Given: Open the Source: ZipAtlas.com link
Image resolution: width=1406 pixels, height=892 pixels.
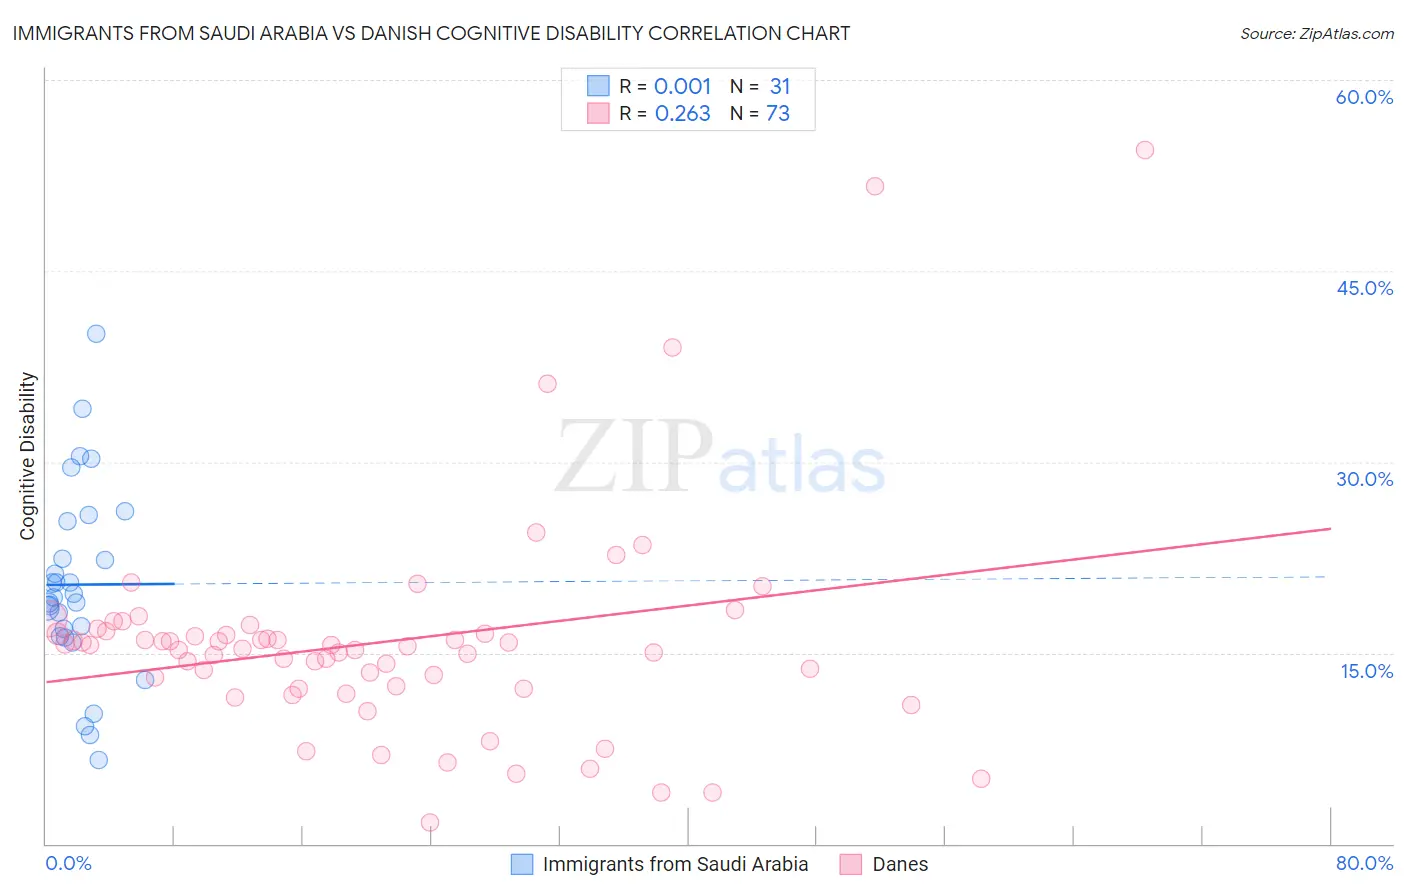Looking at the screenshot, I should click(1317, 33).
